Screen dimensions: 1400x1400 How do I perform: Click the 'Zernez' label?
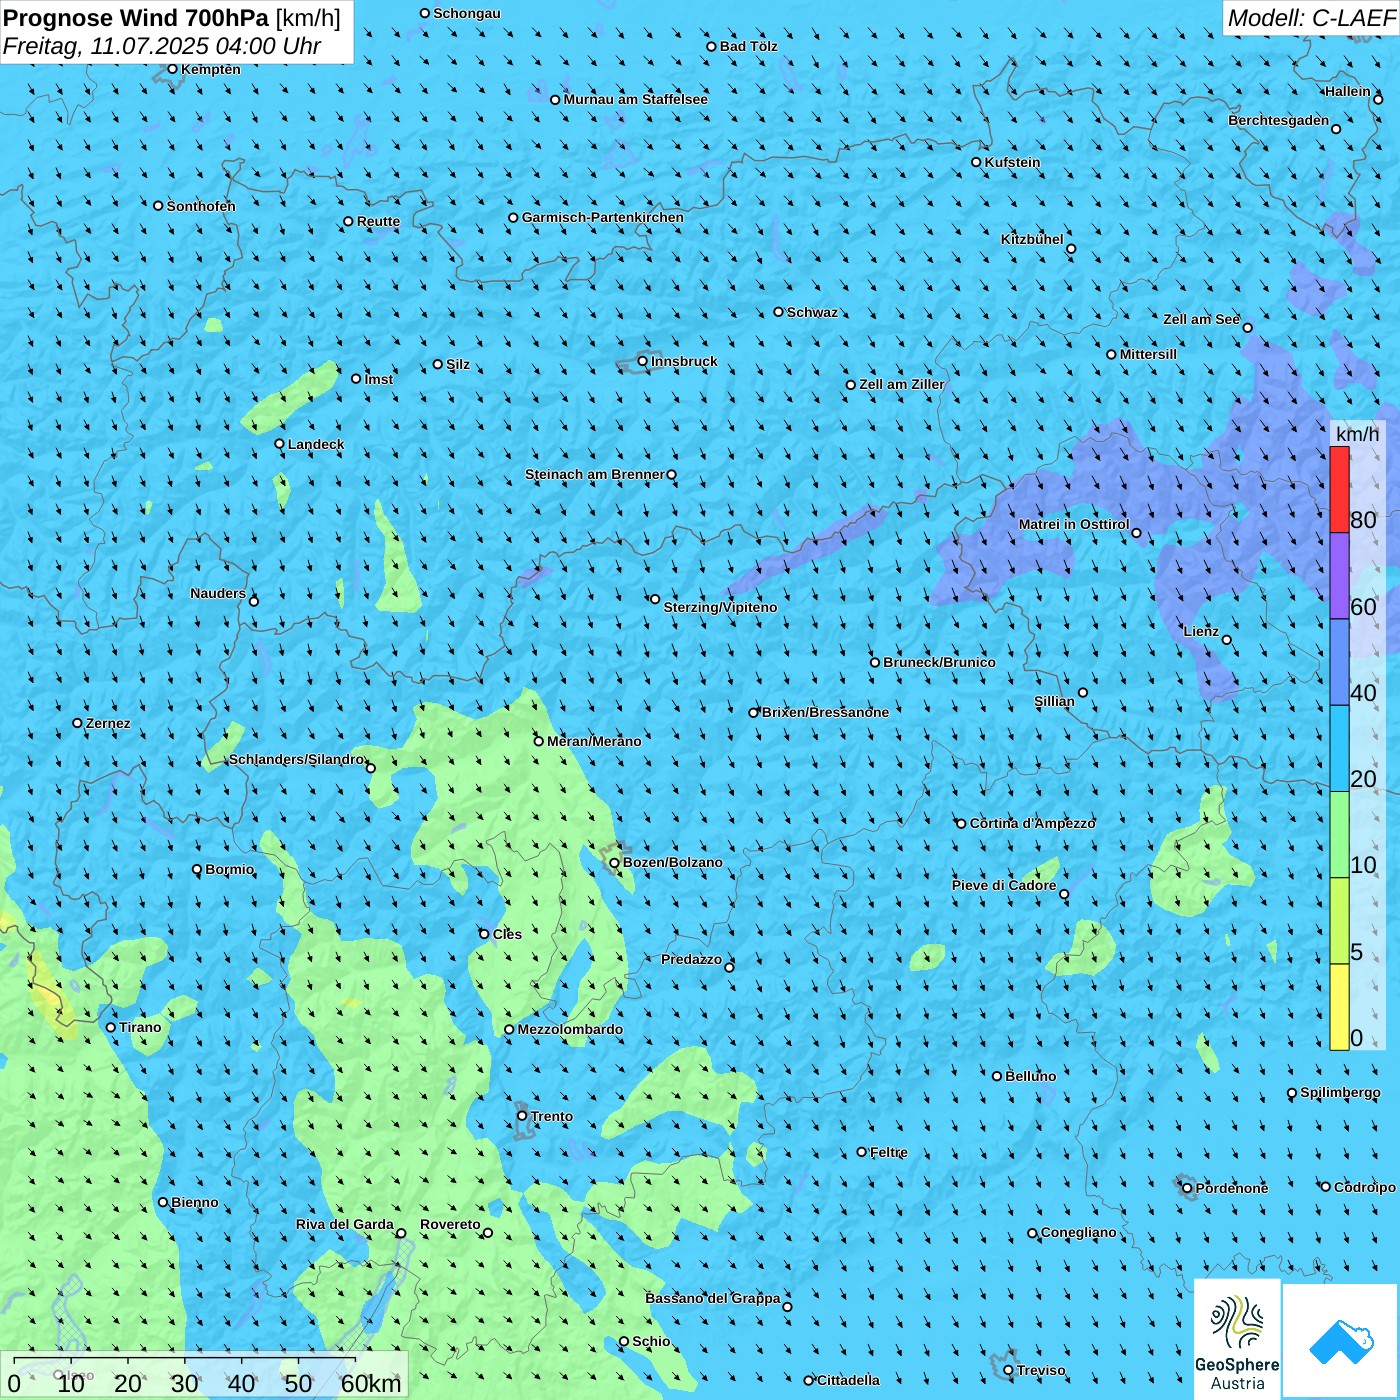tap(108, 723)
